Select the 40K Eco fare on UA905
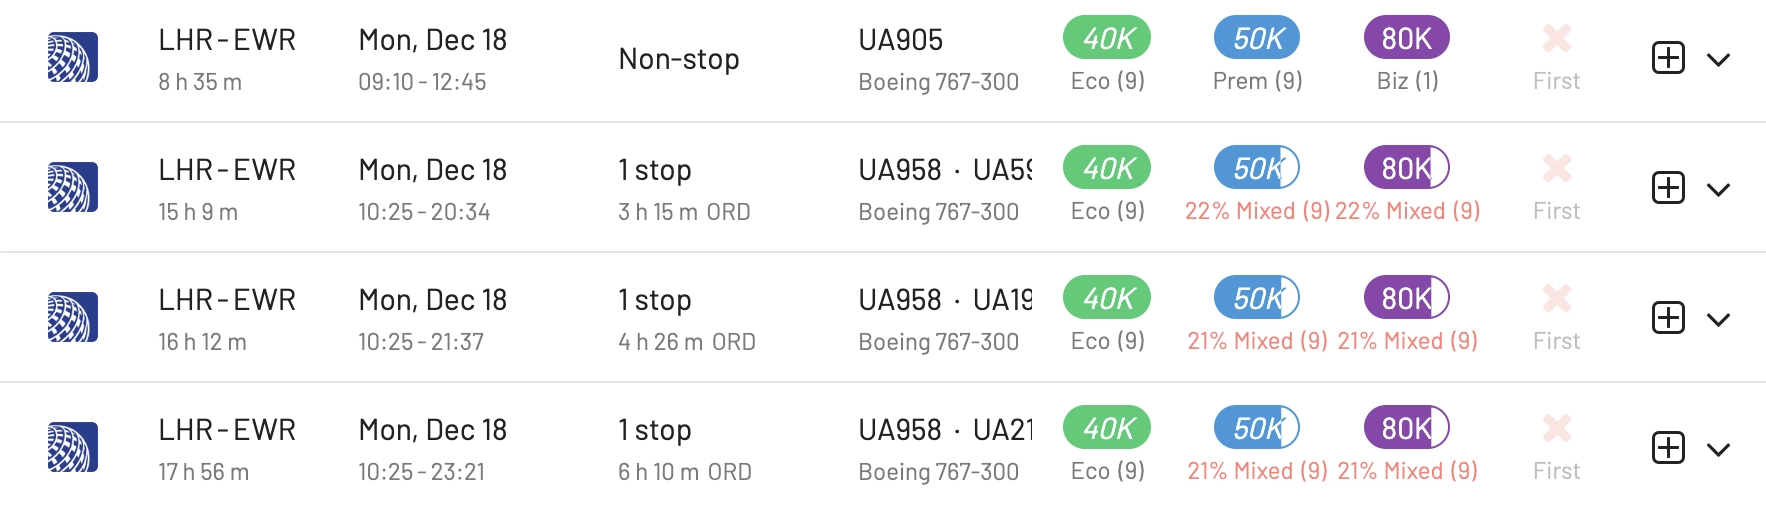The width and height of the screenshot is (1766, 510). click(1107, 38)
